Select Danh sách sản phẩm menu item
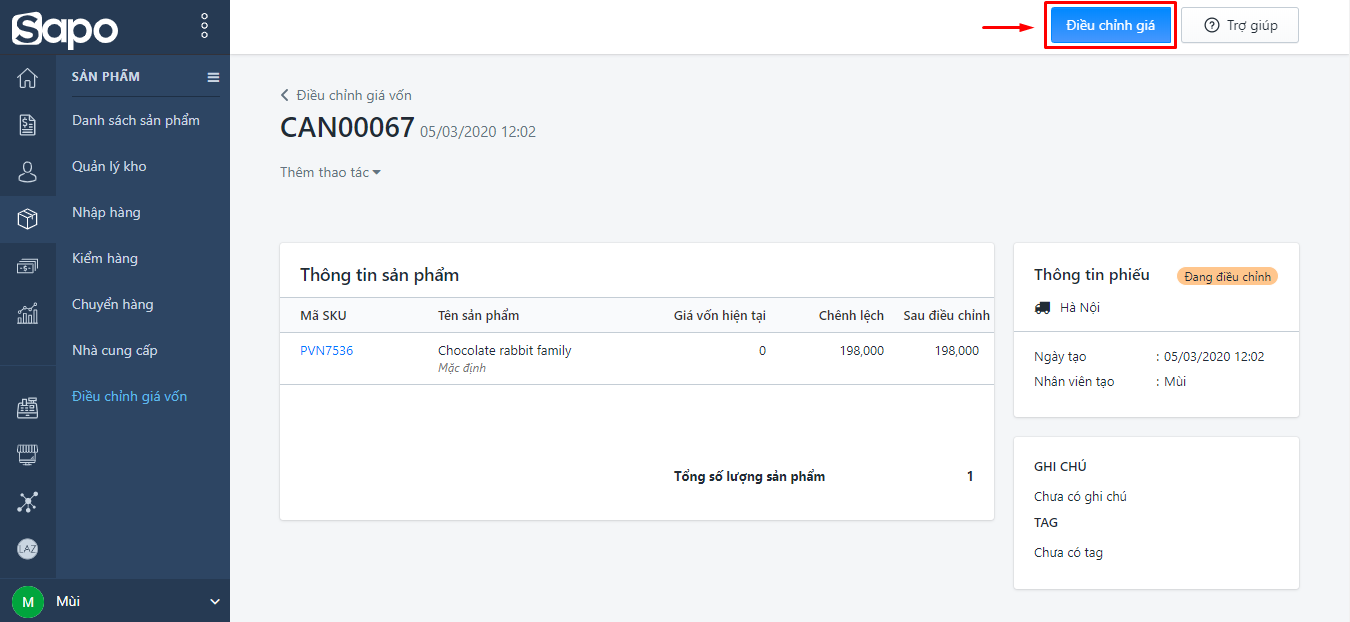The width and height of the screenshot is (1350, 622). pyautogui.click(x=136, y=120)
